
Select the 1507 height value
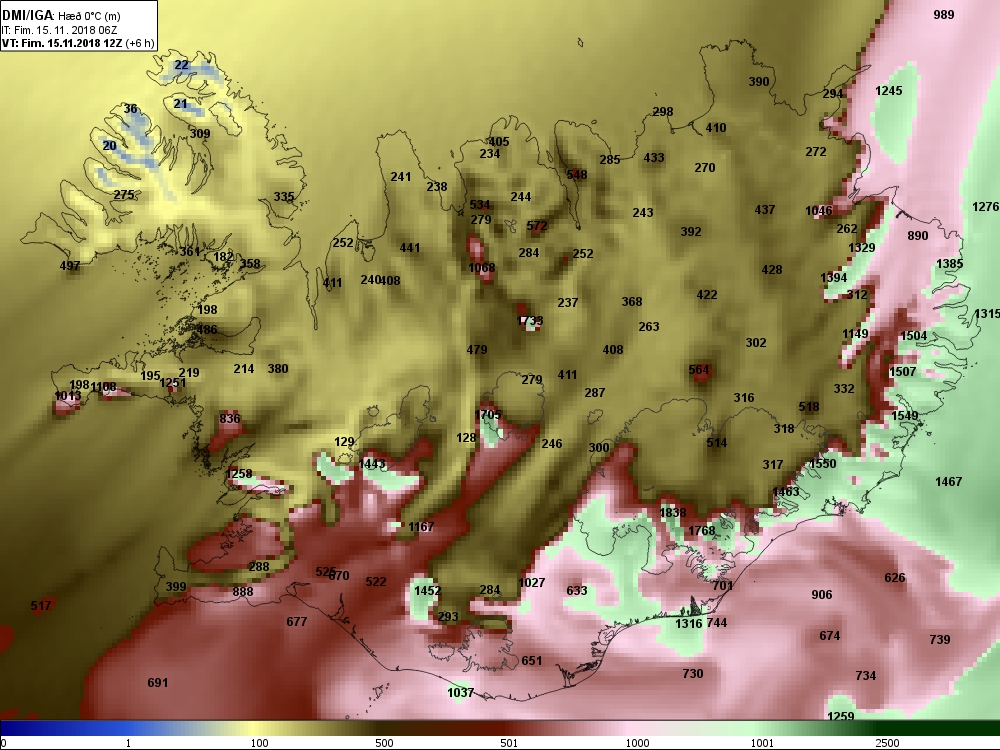pos(902,372)
